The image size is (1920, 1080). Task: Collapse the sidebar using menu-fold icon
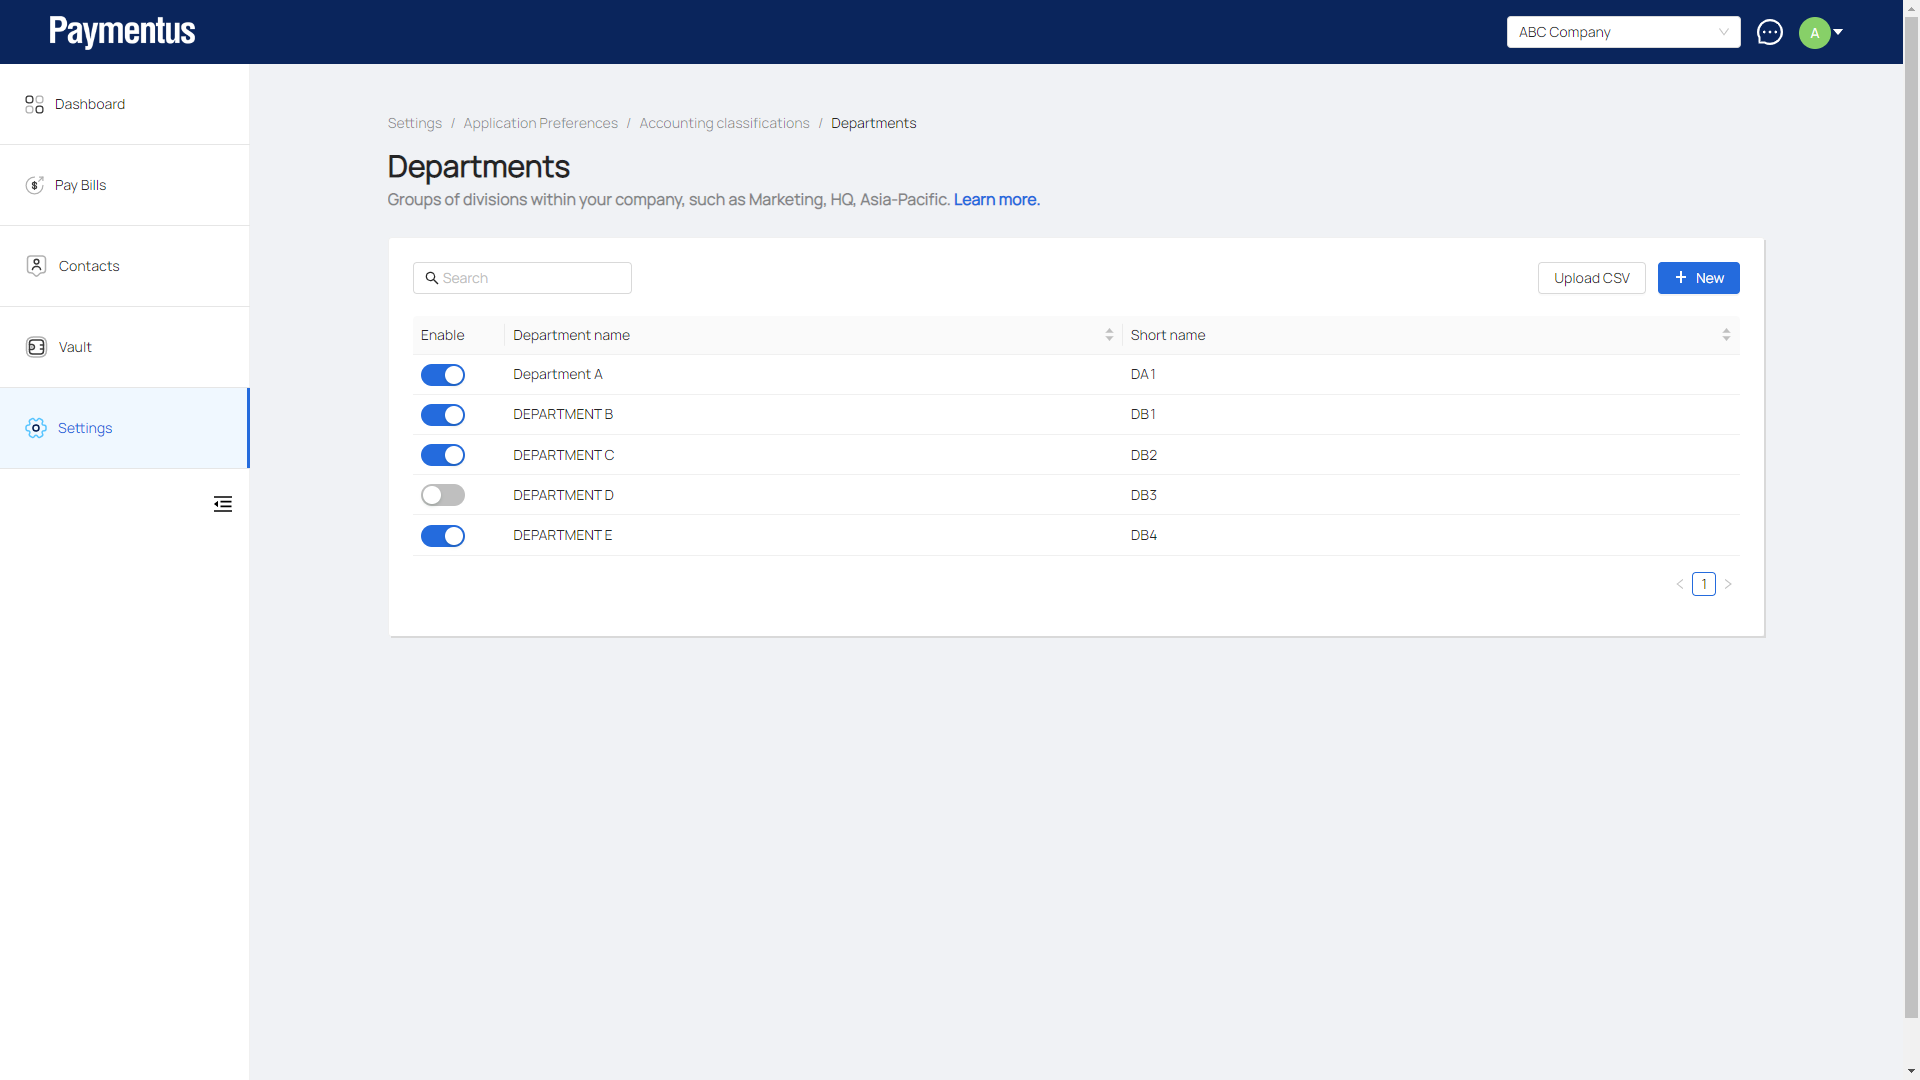pyautogui.click(x=223, y=504)
